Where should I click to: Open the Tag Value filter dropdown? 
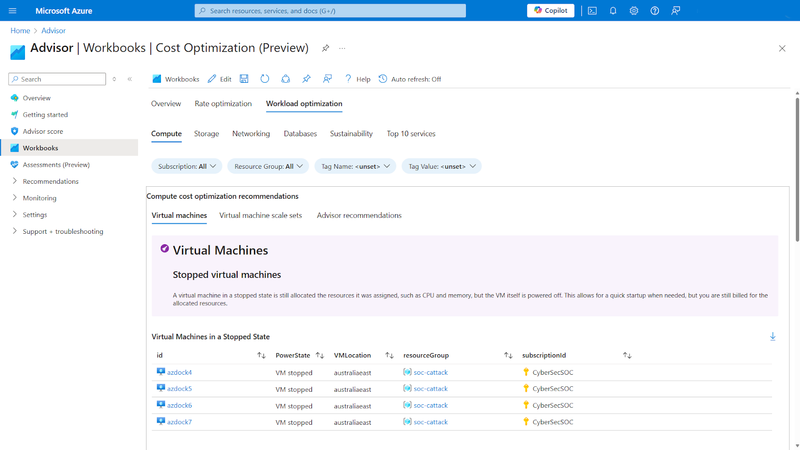tap(441, 166)
